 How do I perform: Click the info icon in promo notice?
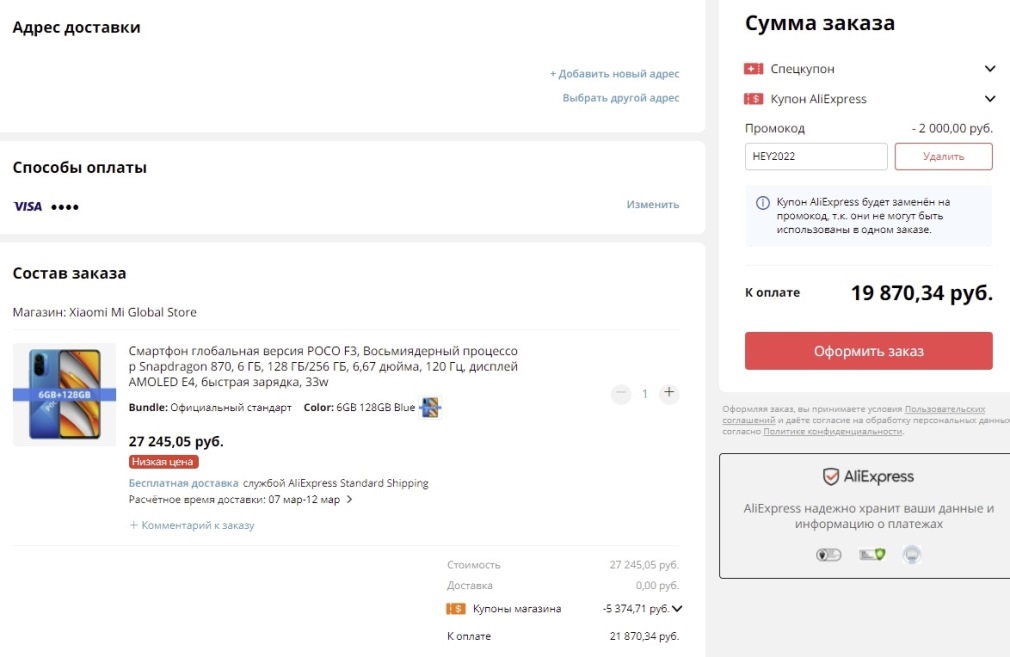(763, 203)
